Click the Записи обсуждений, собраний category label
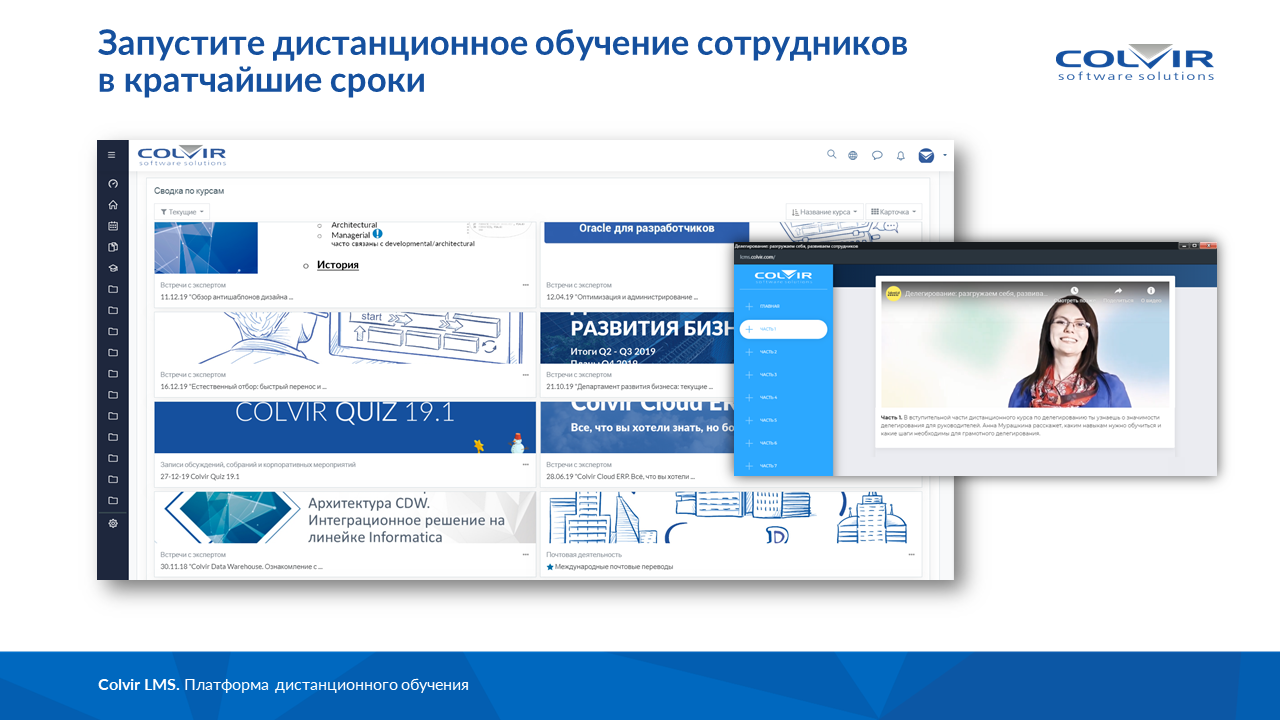Viewport: 1280px width, 720px height. pos(258,464)
